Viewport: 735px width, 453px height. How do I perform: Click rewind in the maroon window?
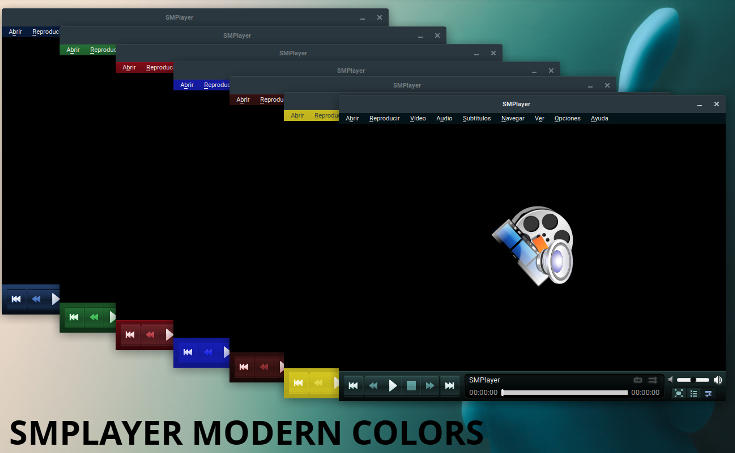pos(264,367)
